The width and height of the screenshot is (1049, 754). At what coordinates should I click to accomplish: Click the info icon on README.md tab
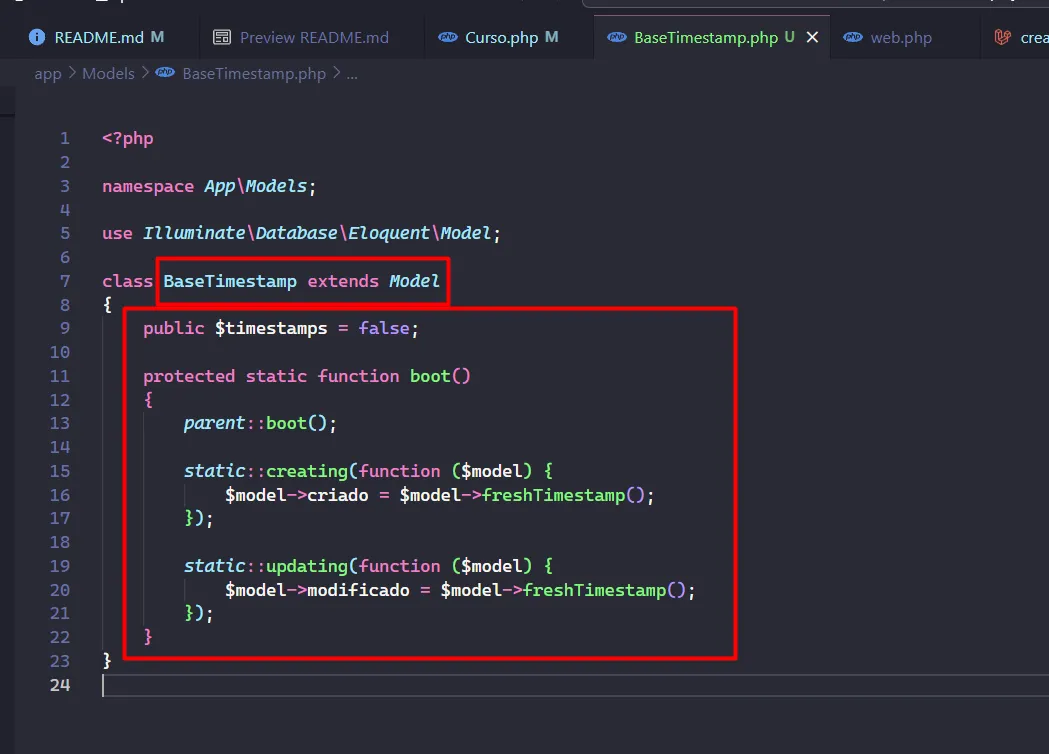point(38,38)
